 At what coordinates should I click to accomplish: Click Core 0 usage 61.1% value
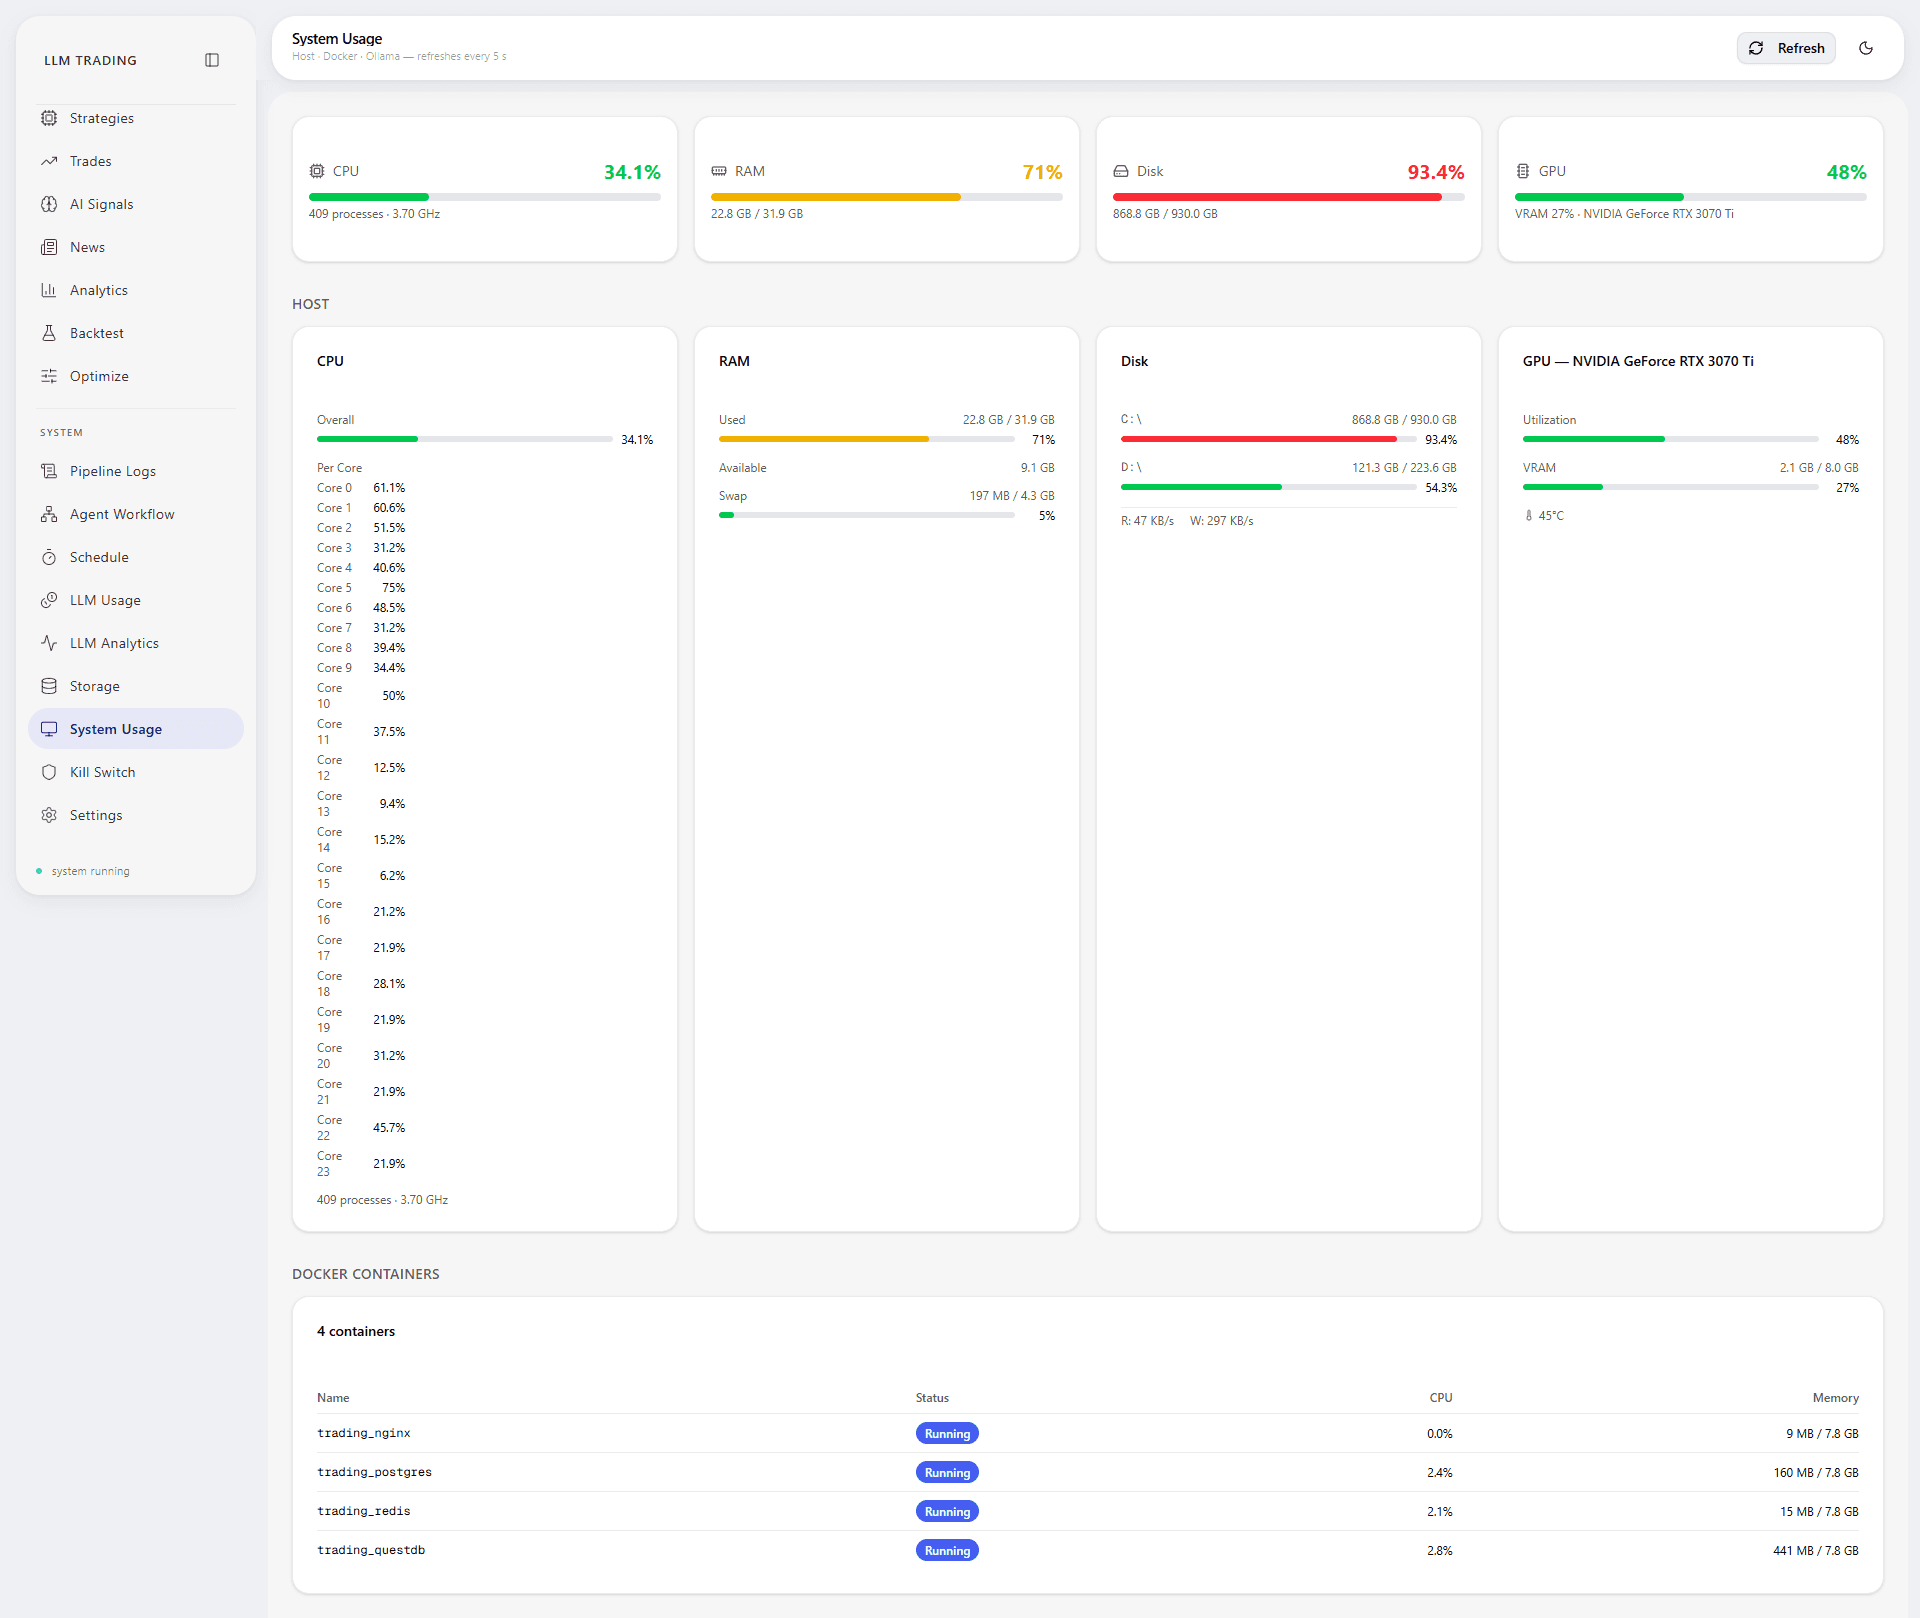pyautogui.click(x=389, y=488)
